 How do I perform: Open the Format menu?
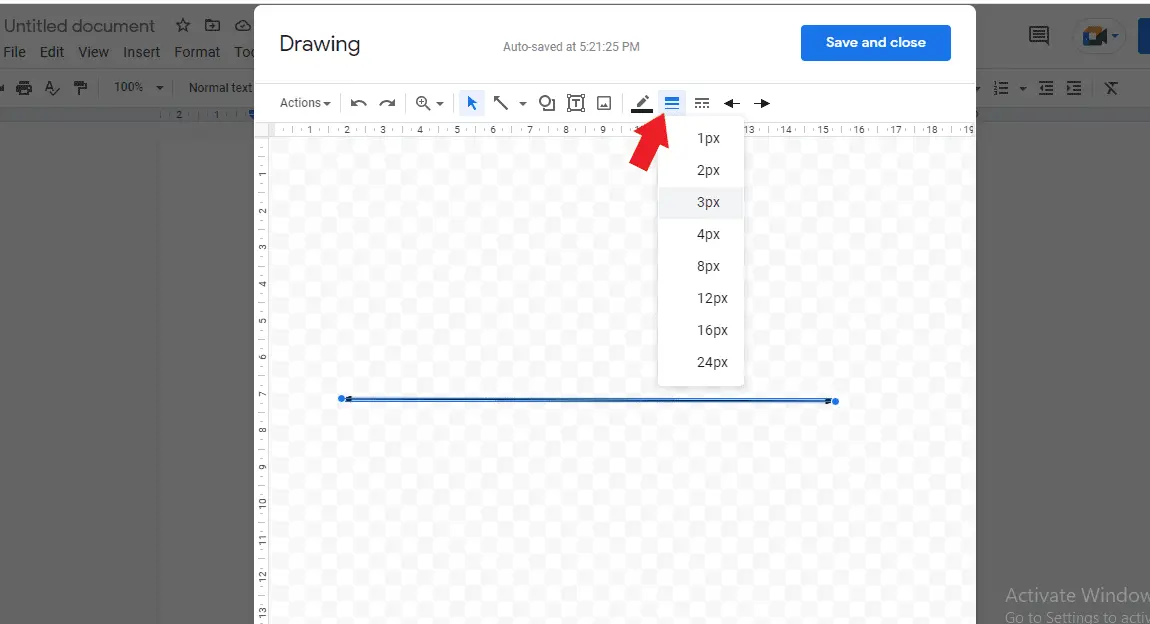click(x=197, y=52)
